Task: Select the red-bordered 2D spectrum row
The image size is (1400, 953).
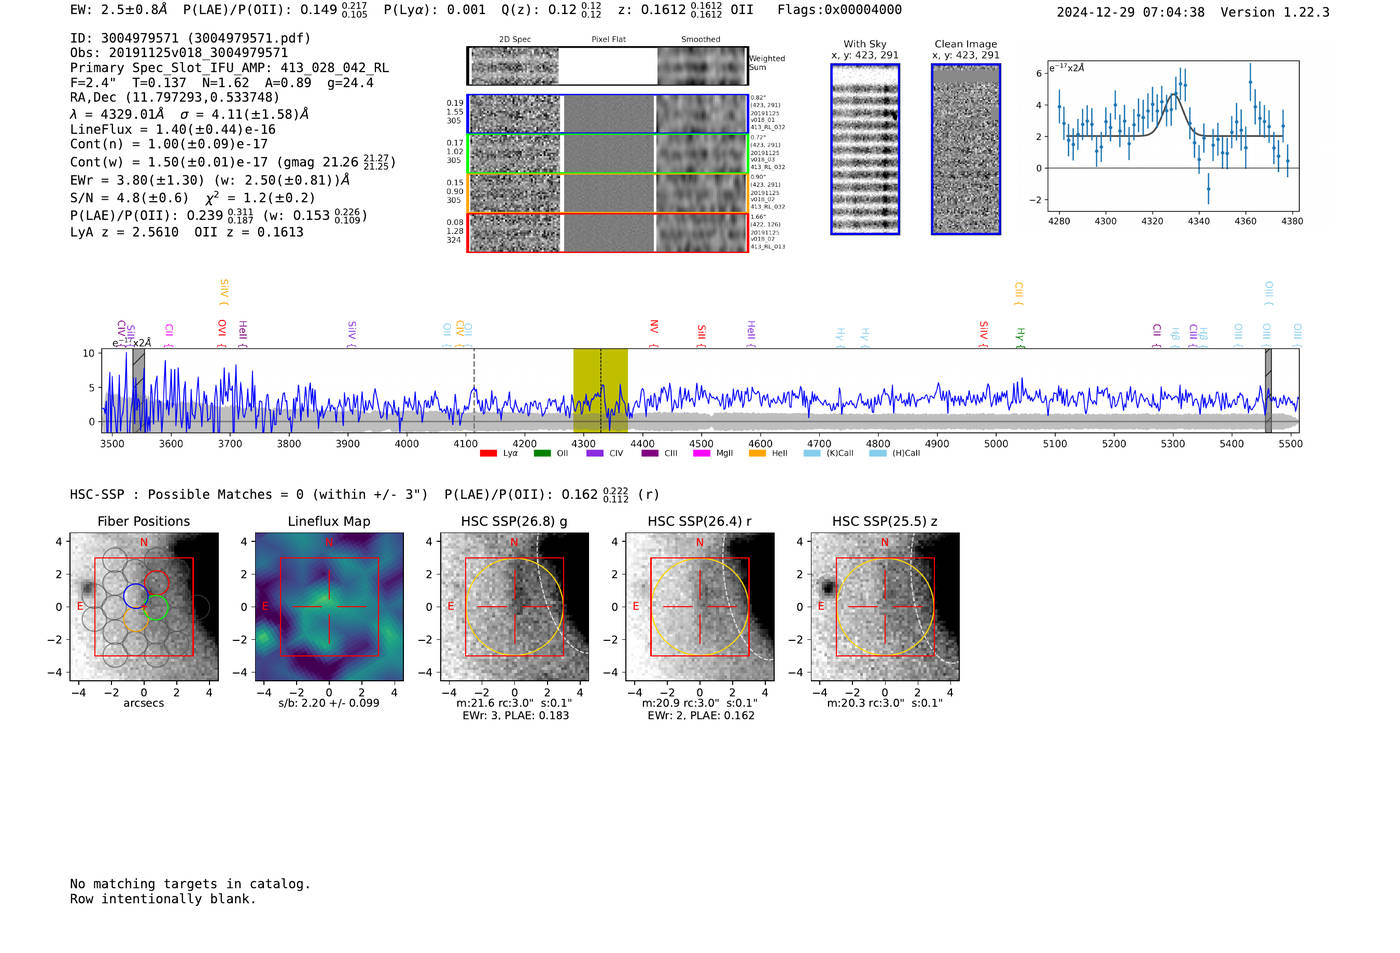Action: pyautogui.click(x=607, y=232)
